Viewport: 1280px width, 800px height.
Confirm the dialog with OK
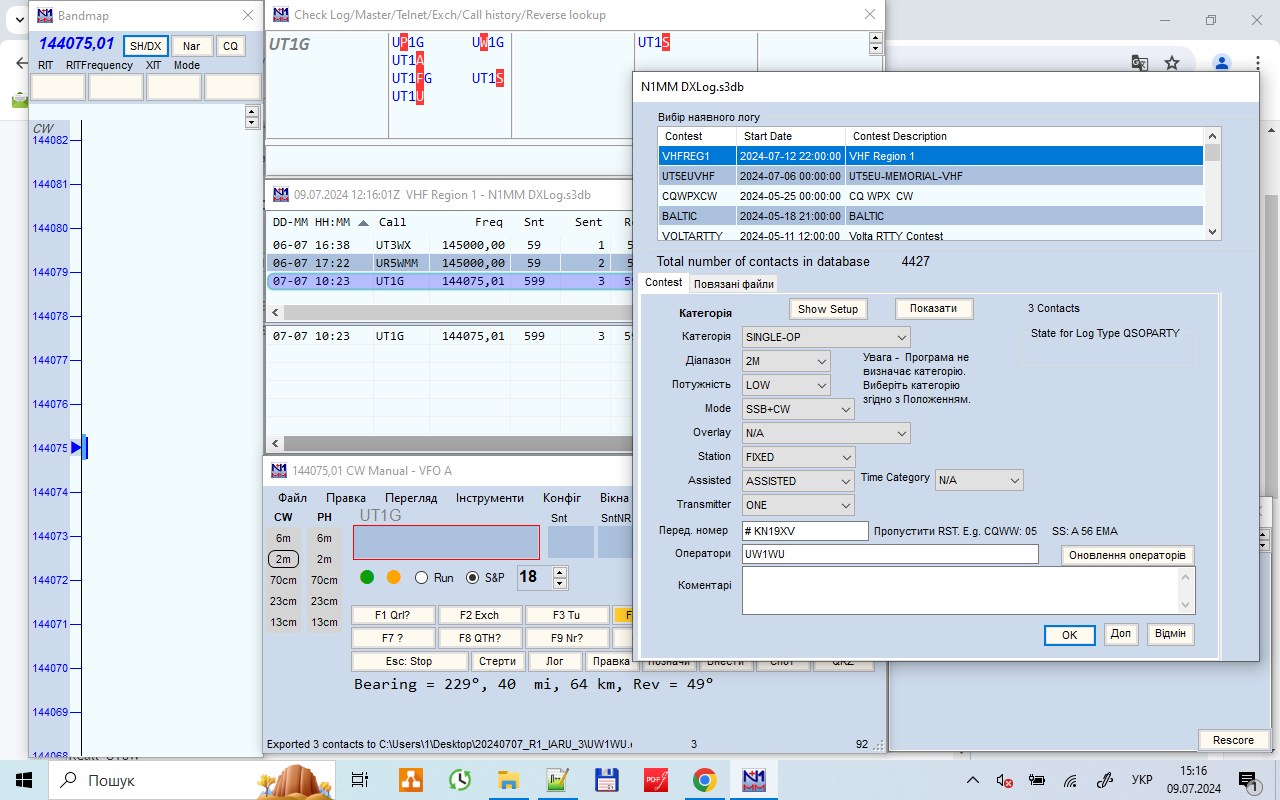tap(1069, 635)
